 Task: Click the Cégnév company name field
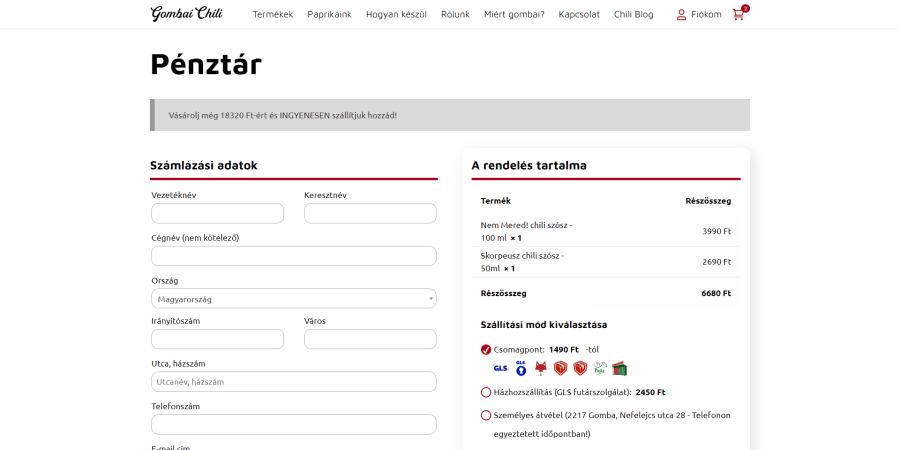294,256
